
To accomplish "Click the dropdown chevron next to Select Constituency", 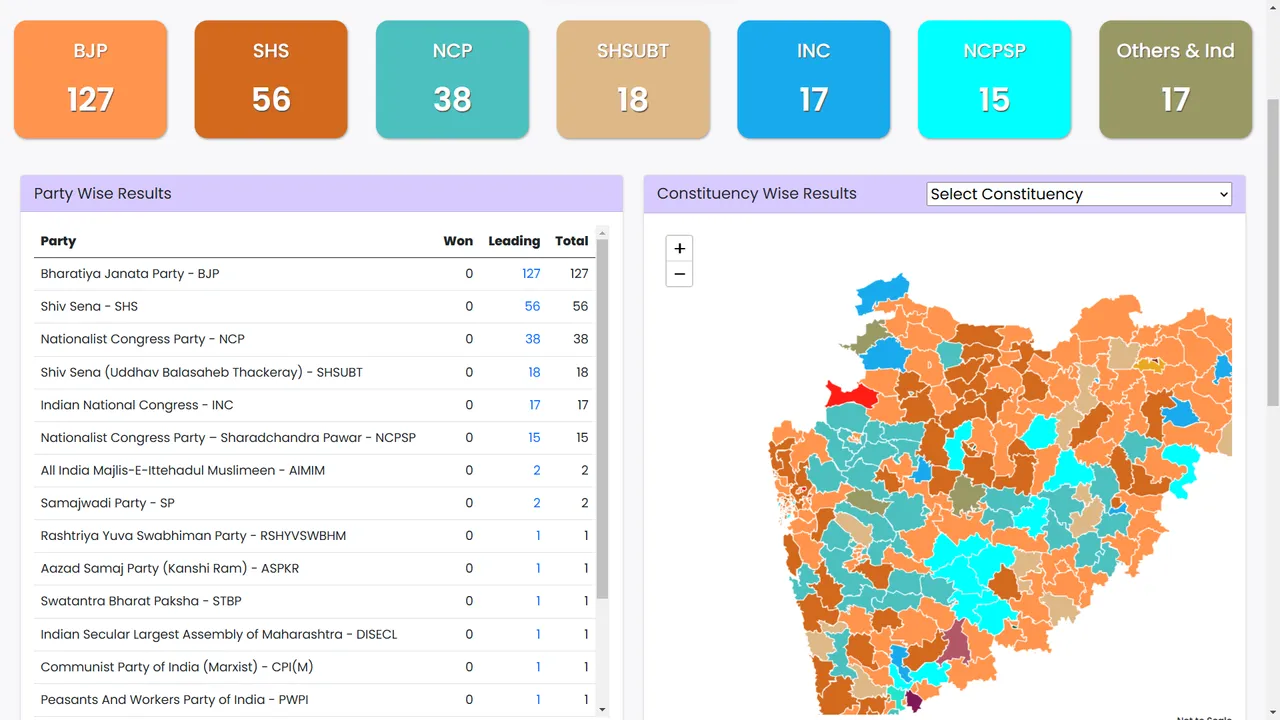I will click(x=1222, y=194).
